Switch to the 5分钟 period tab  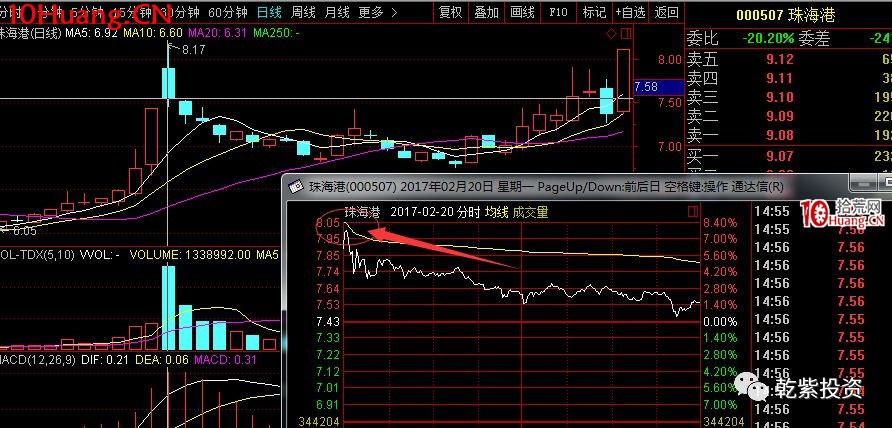click(x=88, y=11)
